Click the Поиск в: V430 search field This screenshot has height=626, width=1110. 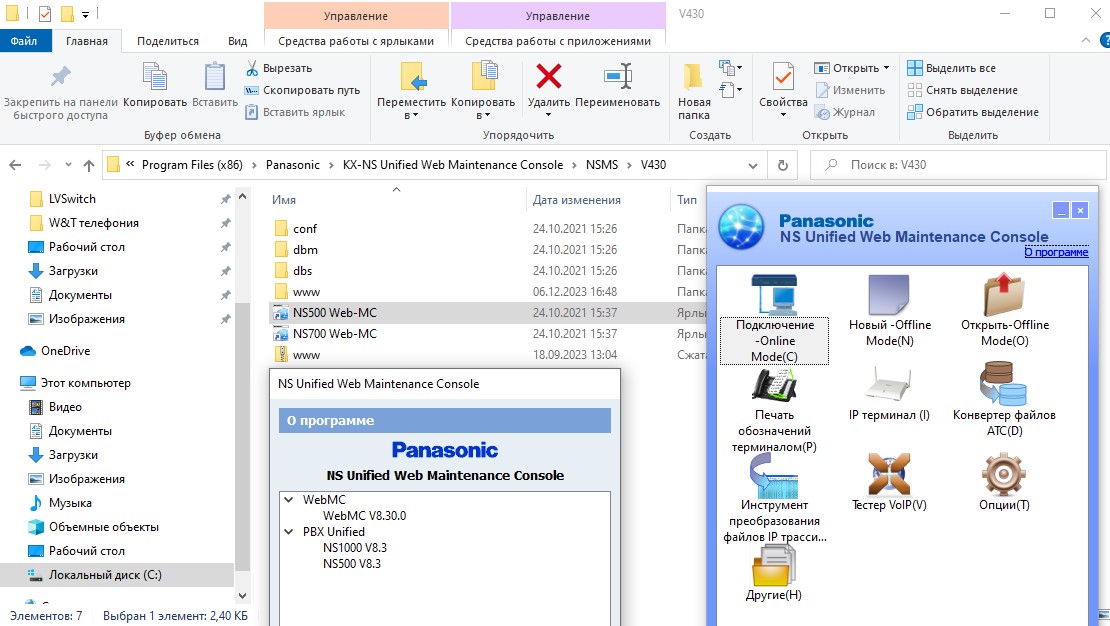click(x=958, y=165)
